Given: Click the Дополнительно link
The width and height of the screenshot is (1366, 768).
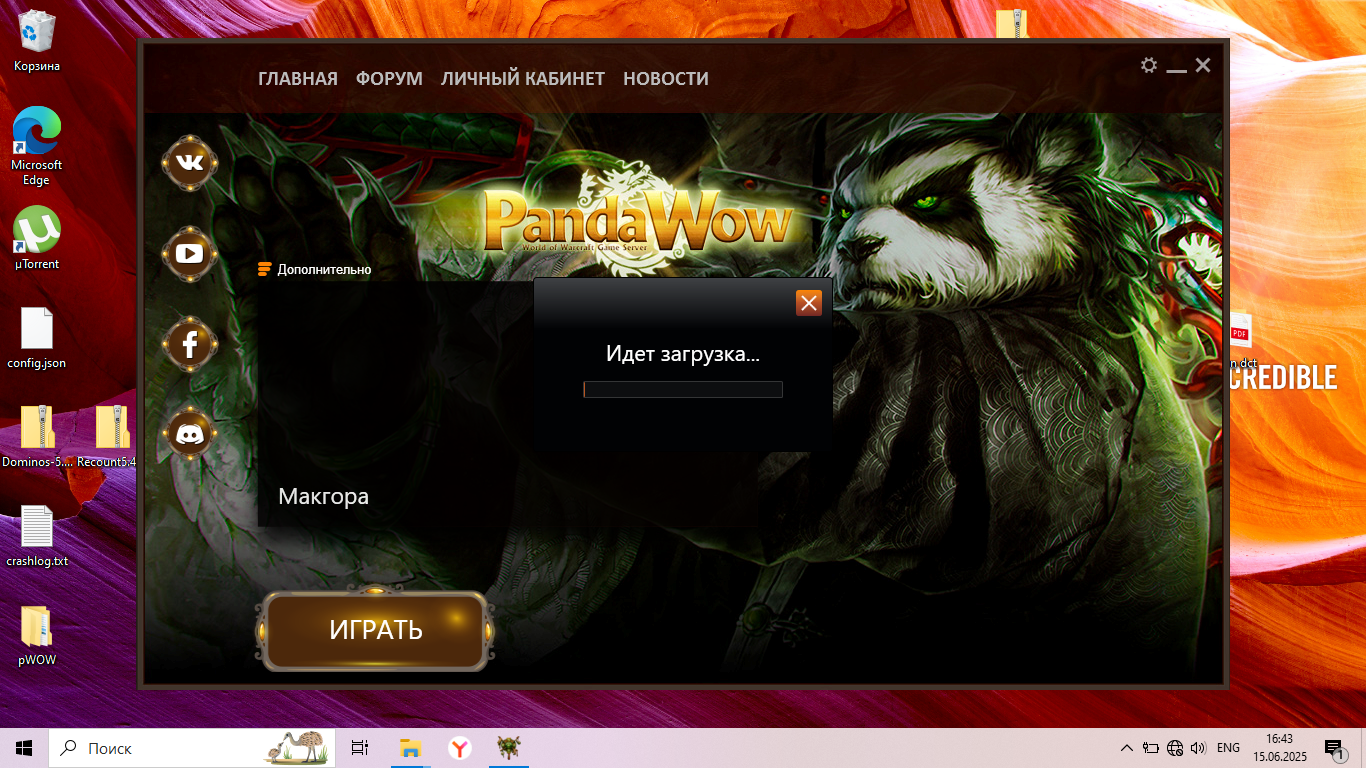Looking at the screenshot, I should coord(314,269).
